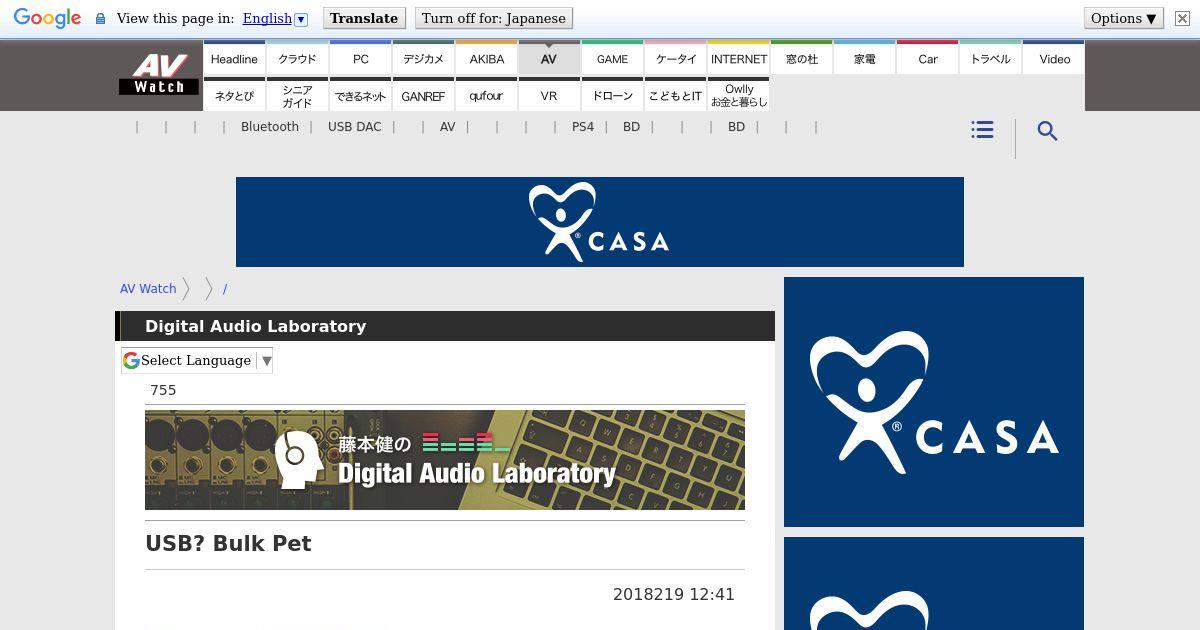
Task: Click the Translate button
Action: click(x=364, y=18)
